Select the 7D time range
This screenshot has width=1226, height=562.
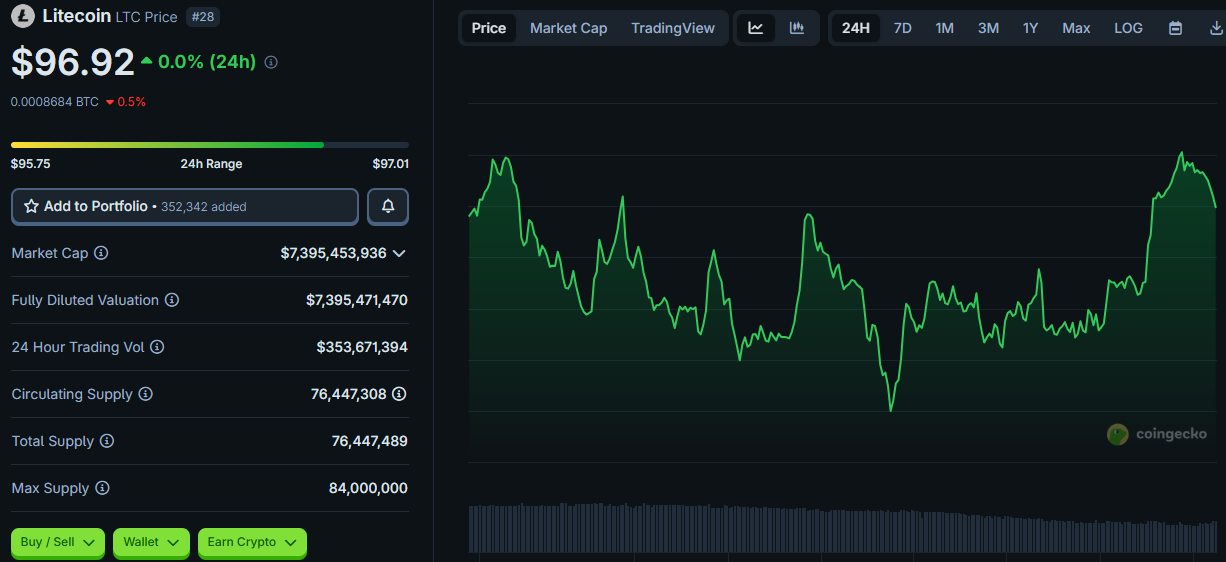click(902, 28)
